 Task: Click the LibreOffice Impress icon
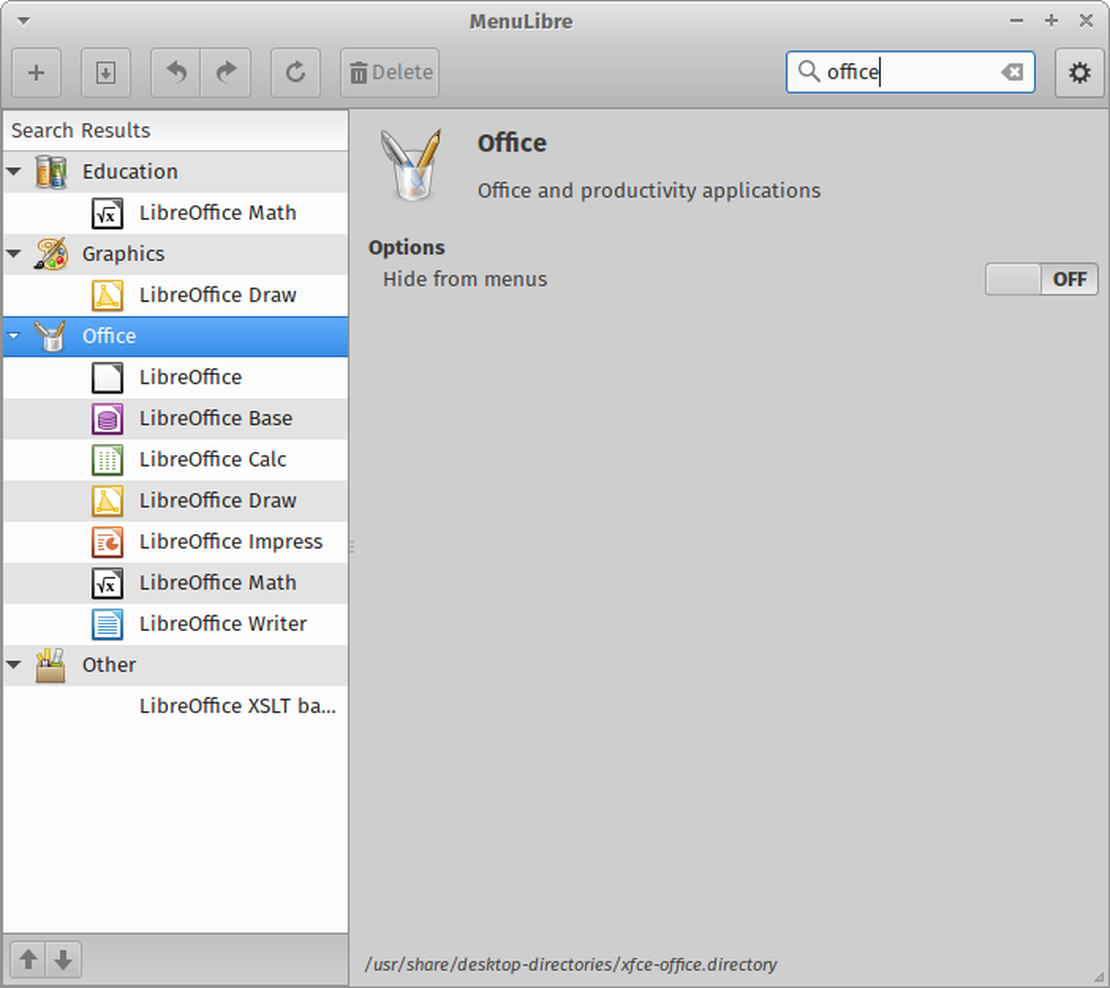pyautogui.click(x=107, y=541)
